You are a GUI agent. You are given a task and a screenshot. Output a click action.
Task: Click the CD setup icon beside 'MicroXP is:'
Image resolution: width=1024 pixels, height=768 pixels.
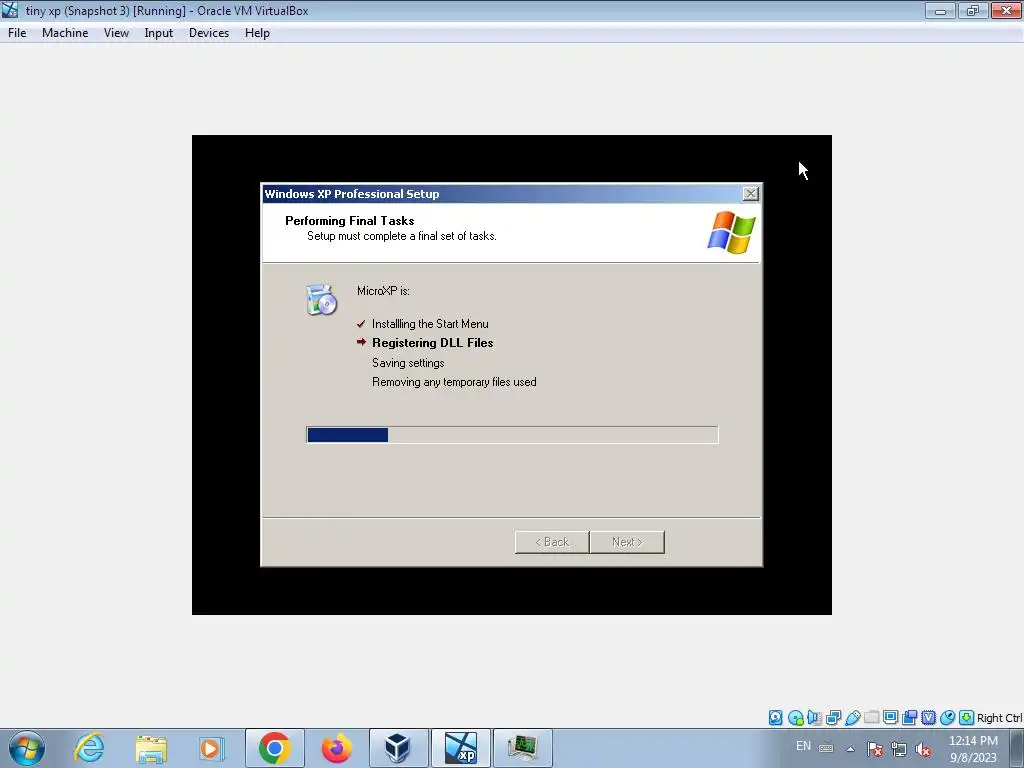point(321,300)
